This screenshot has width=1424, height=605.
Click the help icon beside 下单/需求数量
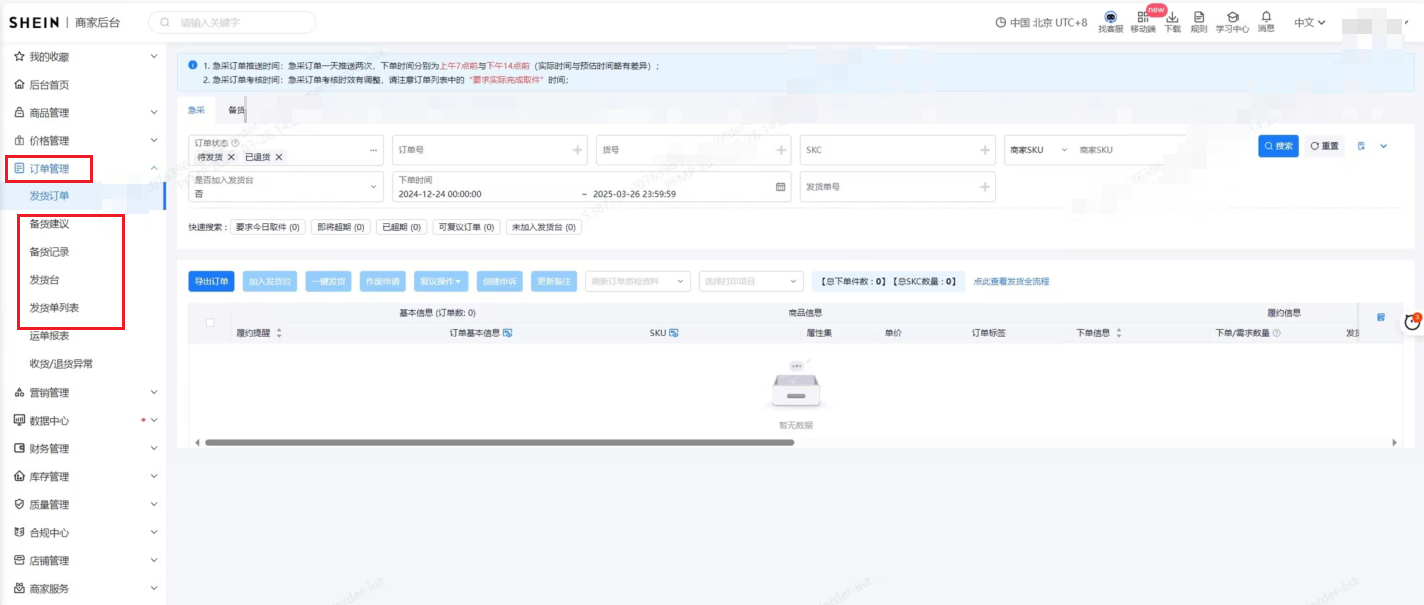point(1277,333)
